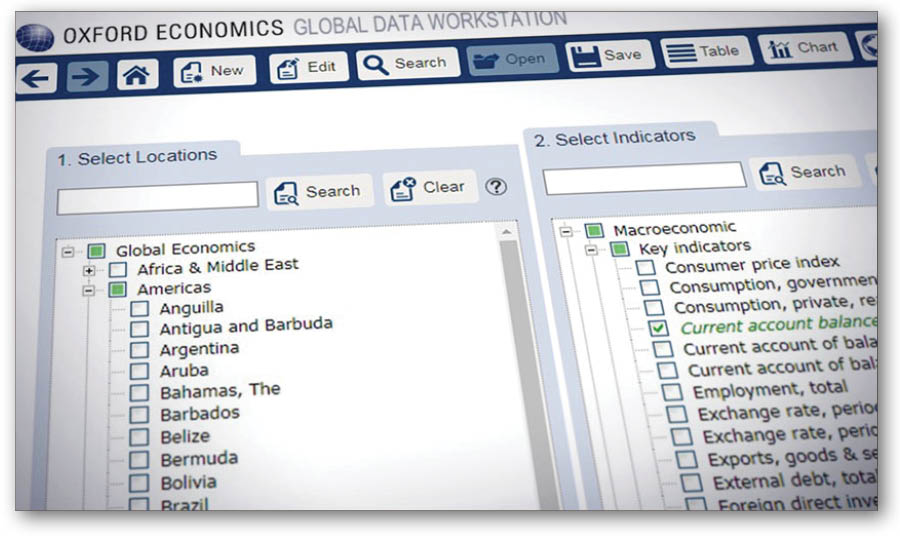Clear the location selection
The width and height of the screenshot is (900, 538).
pyautogui.click(x=430, y=188)
